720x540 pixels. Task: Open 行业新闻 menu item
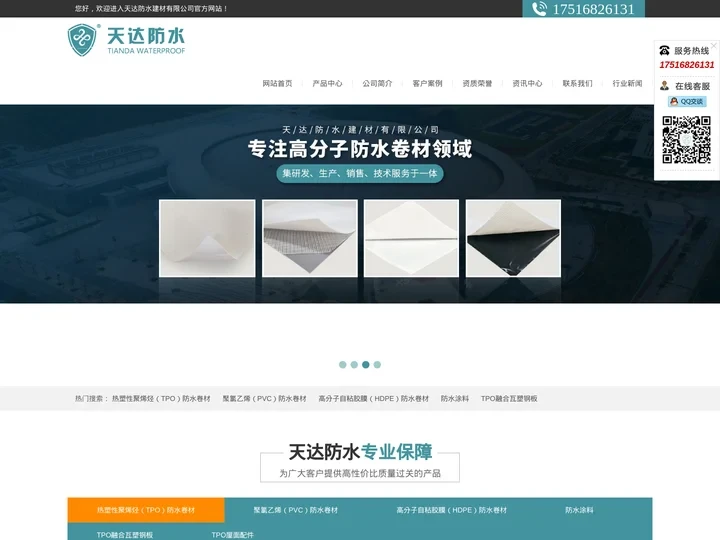[627, 84]
